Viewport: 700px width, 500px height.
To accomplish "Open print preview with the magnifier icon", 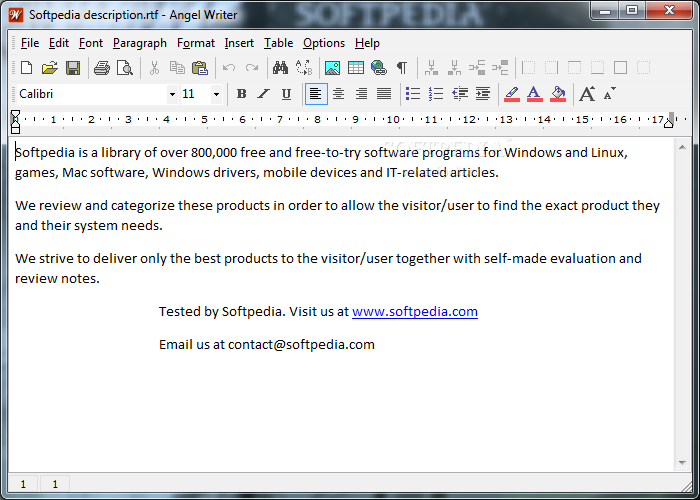I will [x=125, y=68].
